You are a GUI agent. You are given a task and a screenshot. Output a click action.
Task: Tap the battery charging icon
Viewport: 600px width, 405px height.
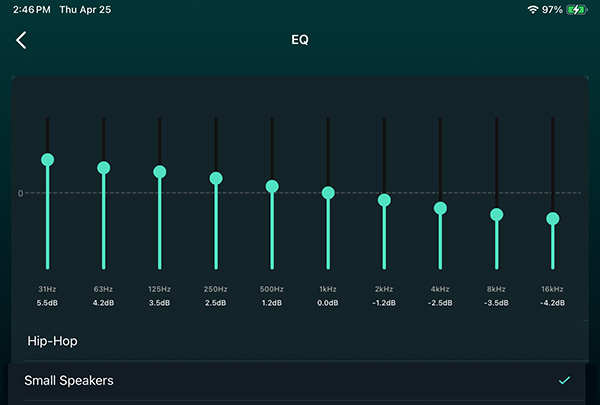coord(577,9)
